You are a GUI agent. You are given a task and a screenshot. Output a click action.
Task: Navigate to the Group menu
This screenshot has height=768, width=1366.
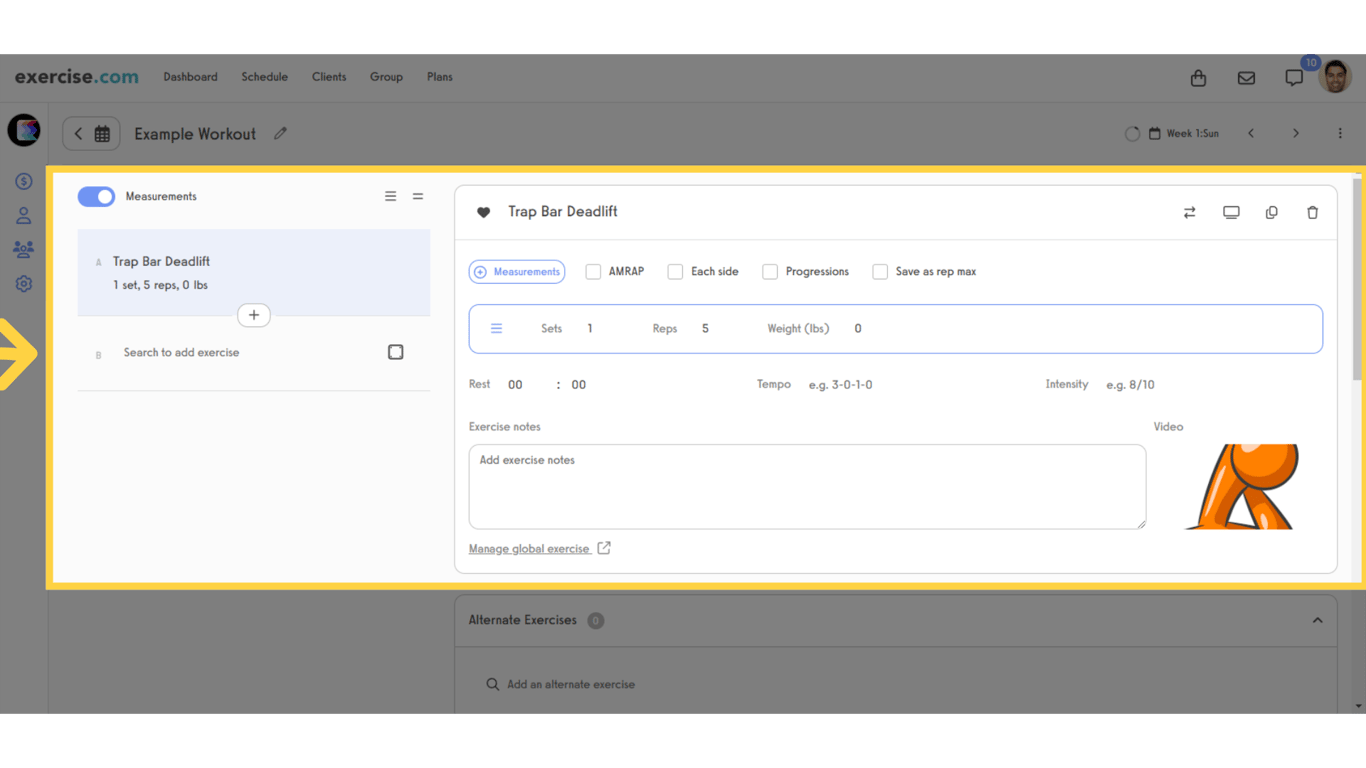(386, 77)
